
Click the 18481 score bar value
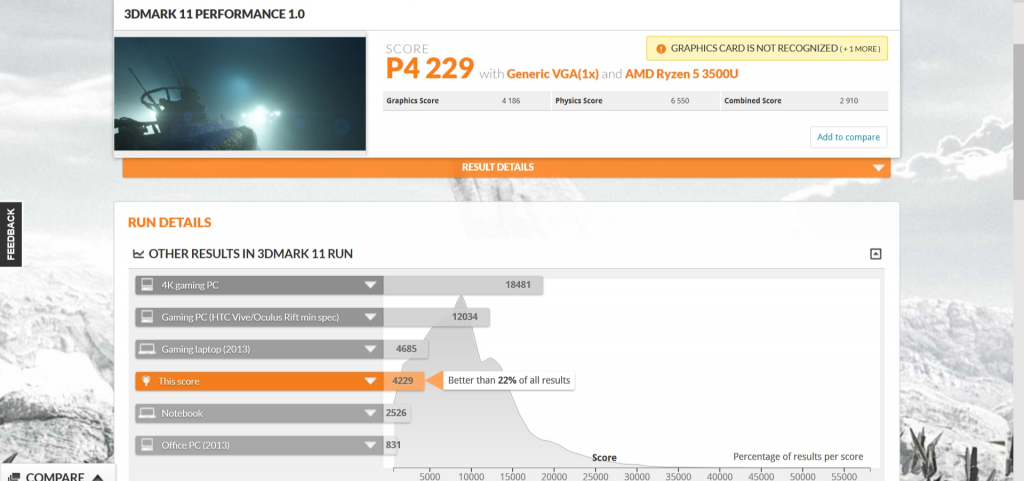point(517,285)
